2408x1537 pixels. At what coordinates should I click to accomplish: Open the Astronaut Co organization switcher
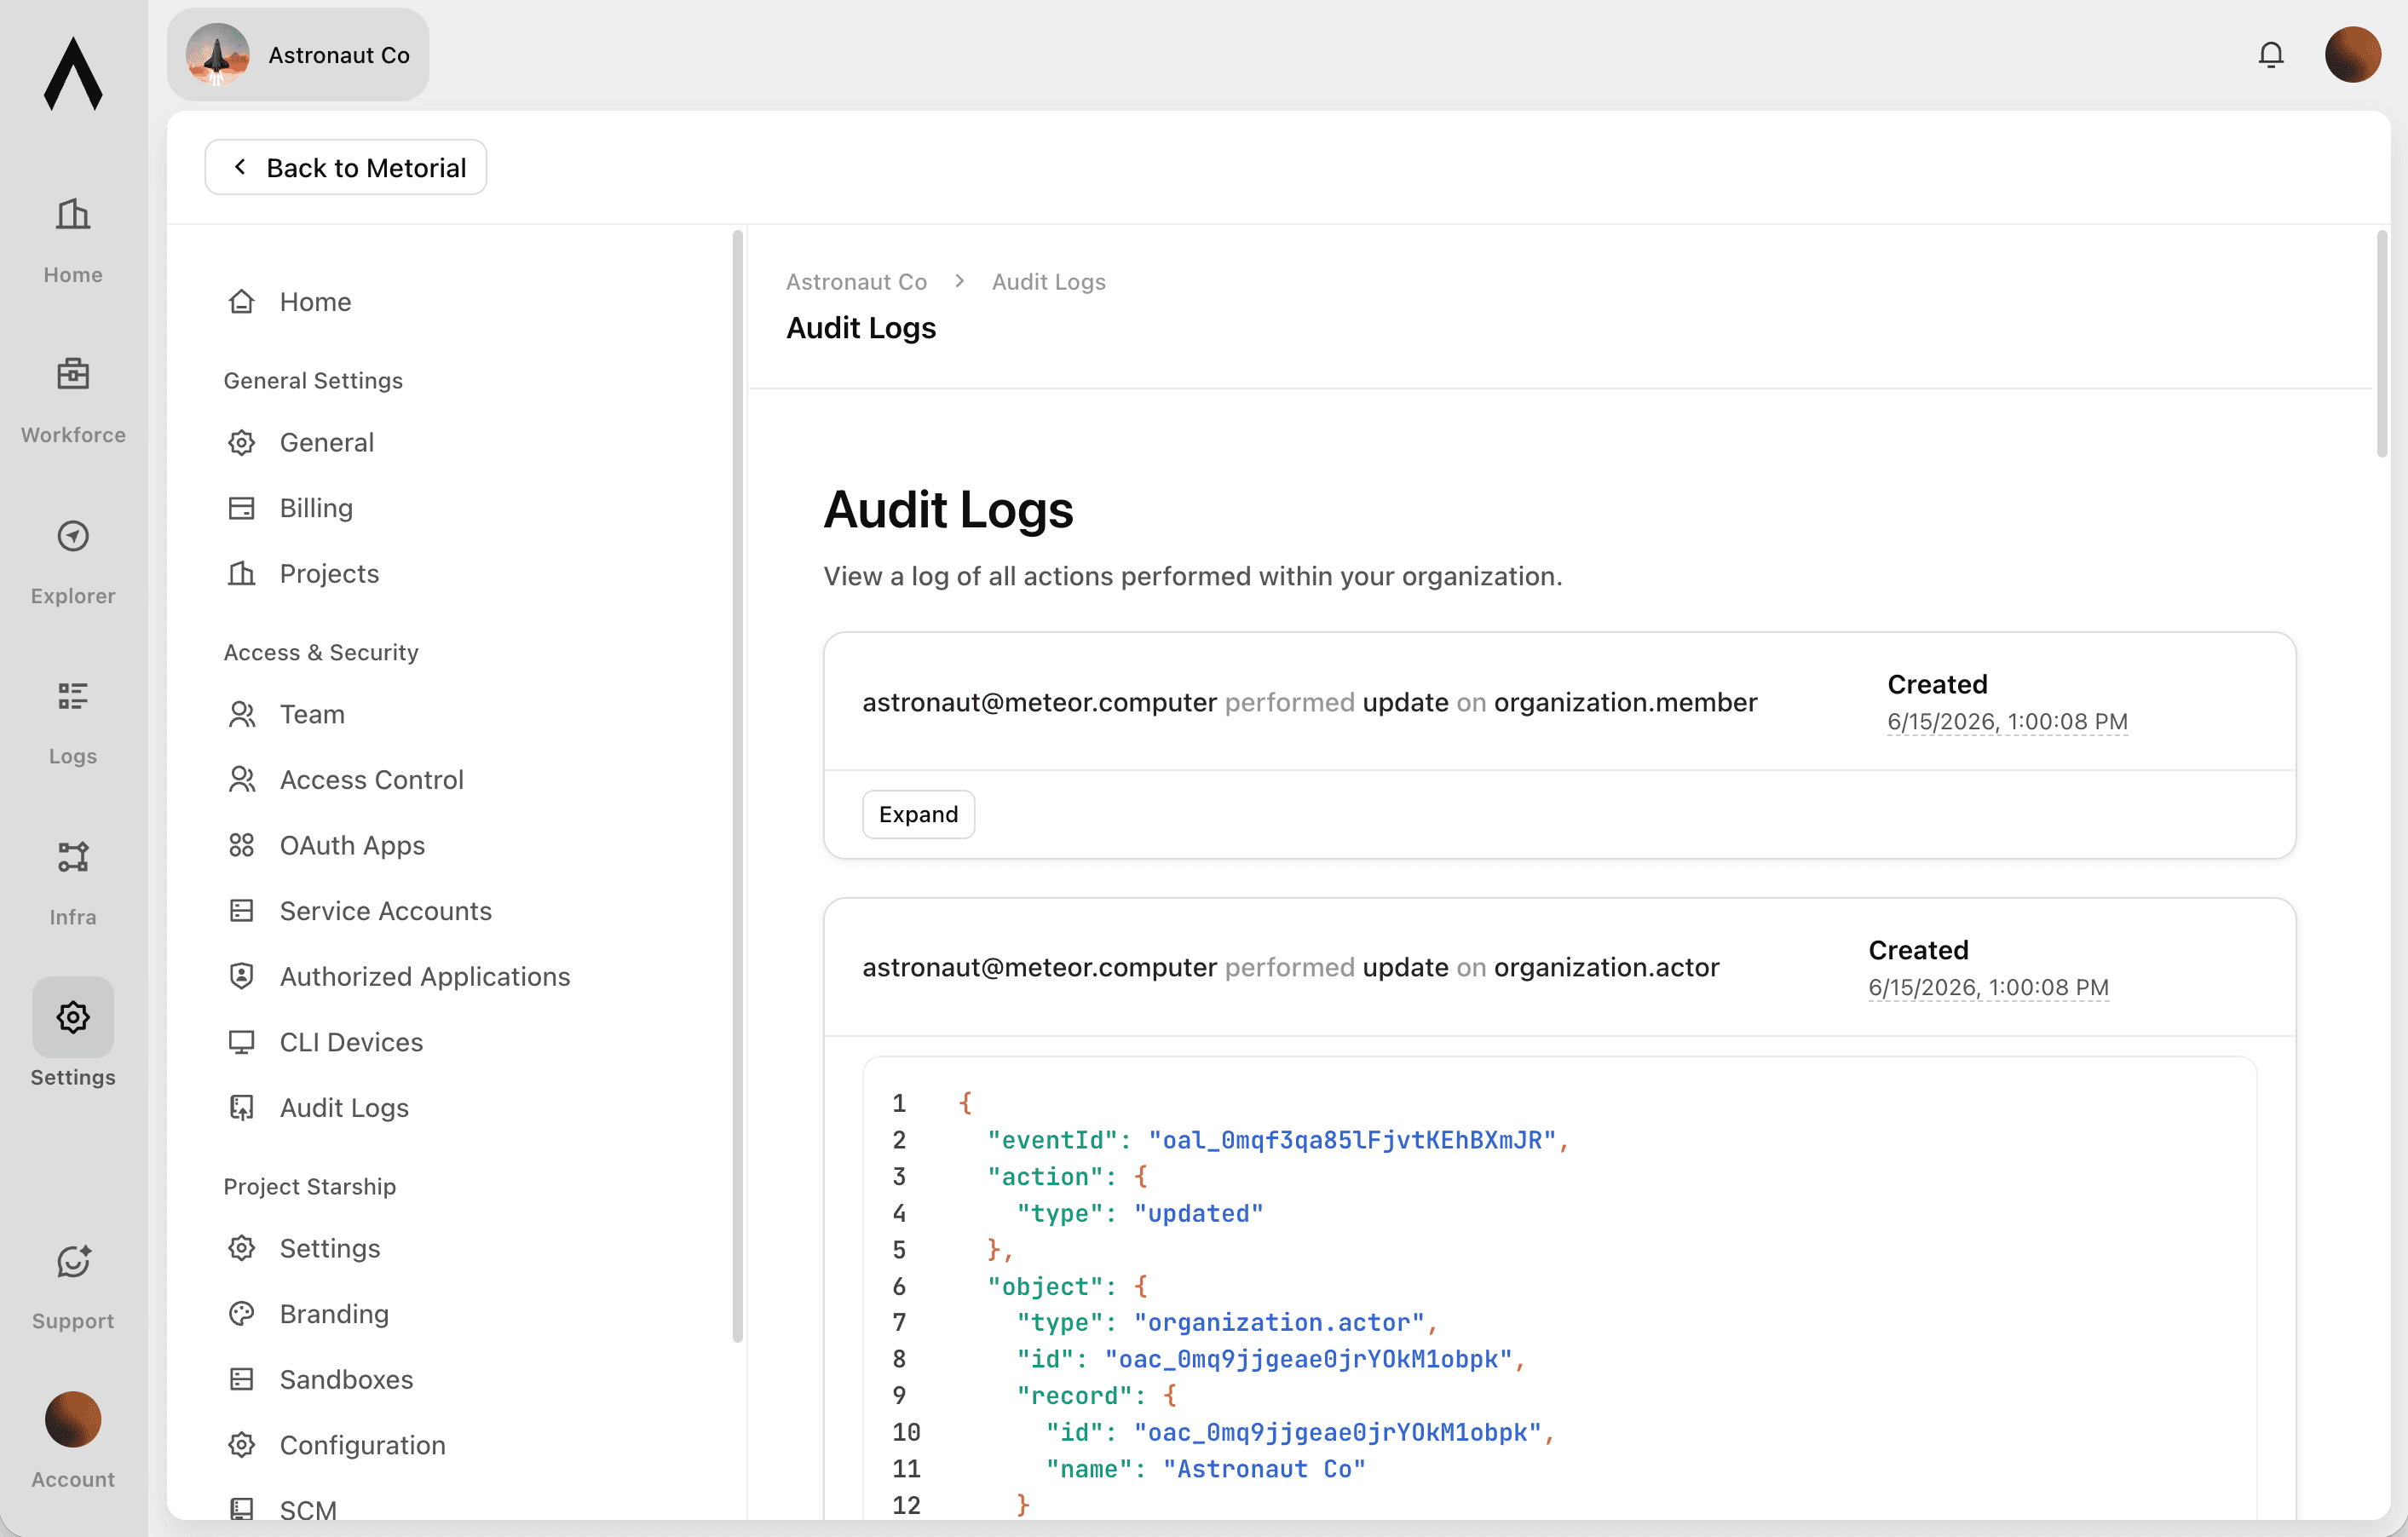click(x=298, y=54)
